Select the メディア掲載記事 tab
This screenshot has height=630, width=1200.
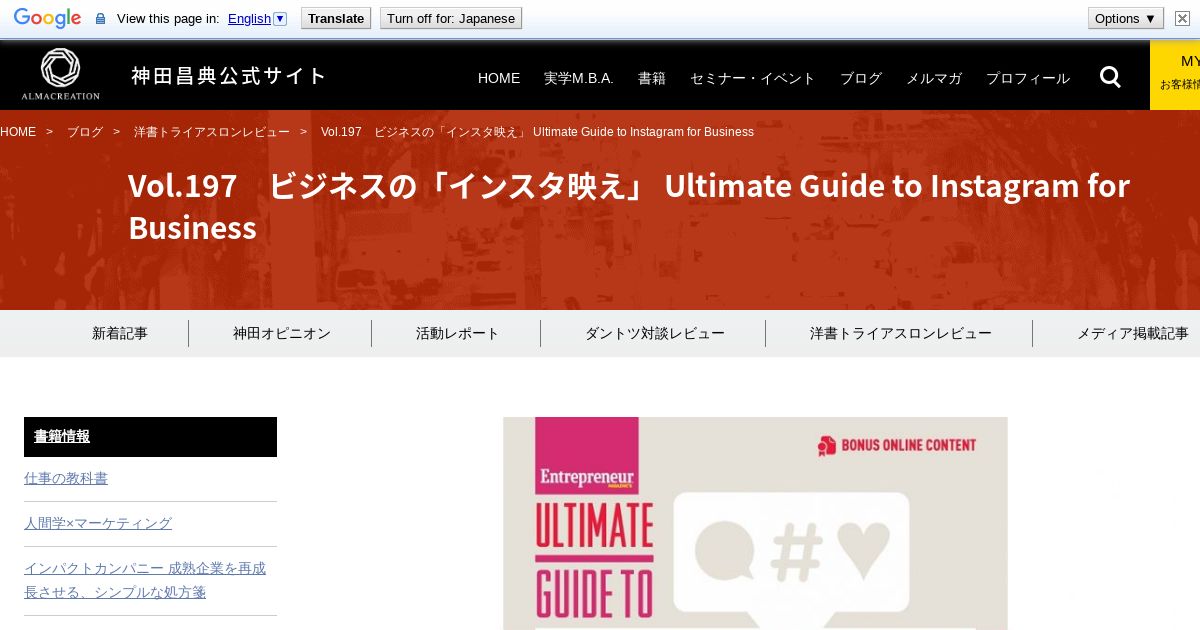click(1132, 333)
